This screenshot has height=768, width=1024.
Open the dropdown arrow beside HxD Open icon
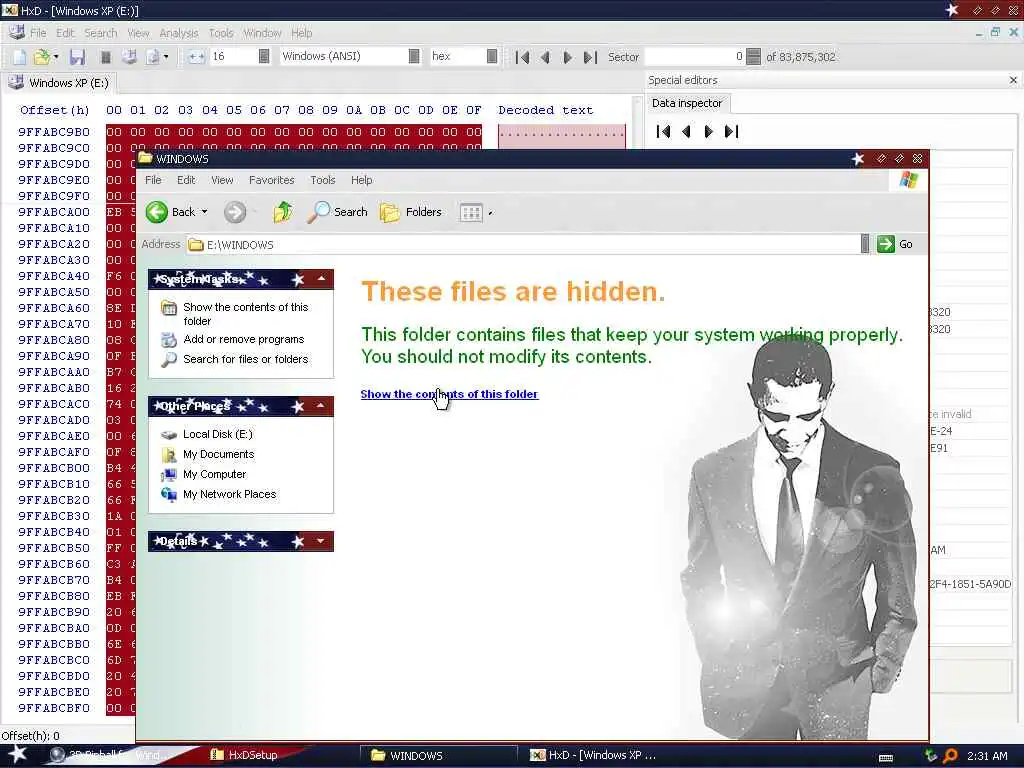56,57
